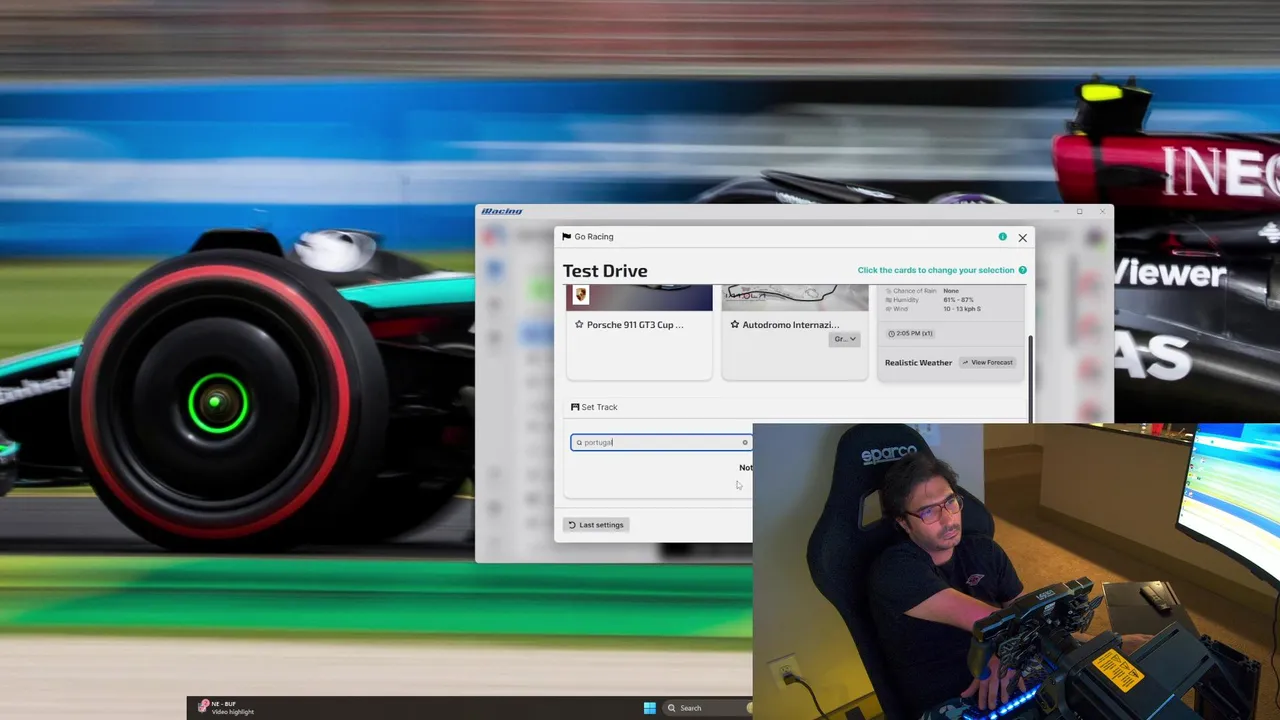Select the Porsche 911 GT3 Cup car card

[x=639, y=332]
